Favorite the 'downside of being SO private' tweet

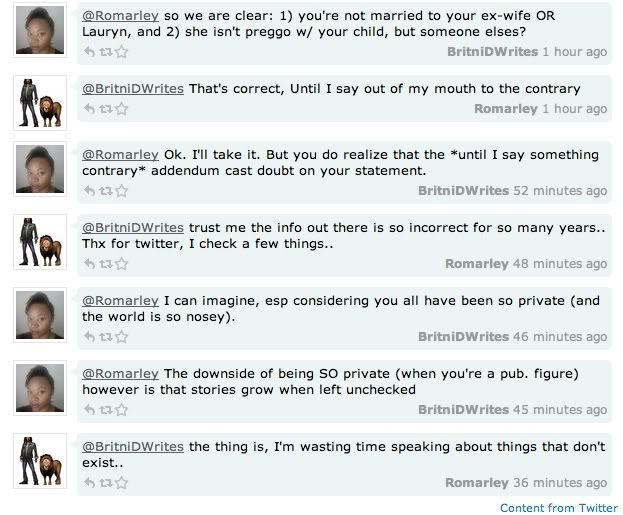tap(122, 410)
